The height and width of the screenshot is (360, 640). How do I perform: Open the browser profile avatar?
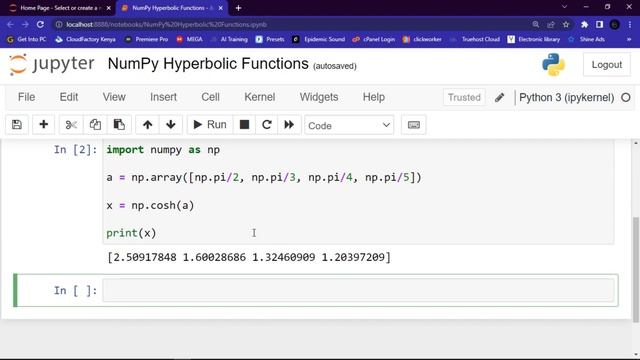tap(614, 24)
